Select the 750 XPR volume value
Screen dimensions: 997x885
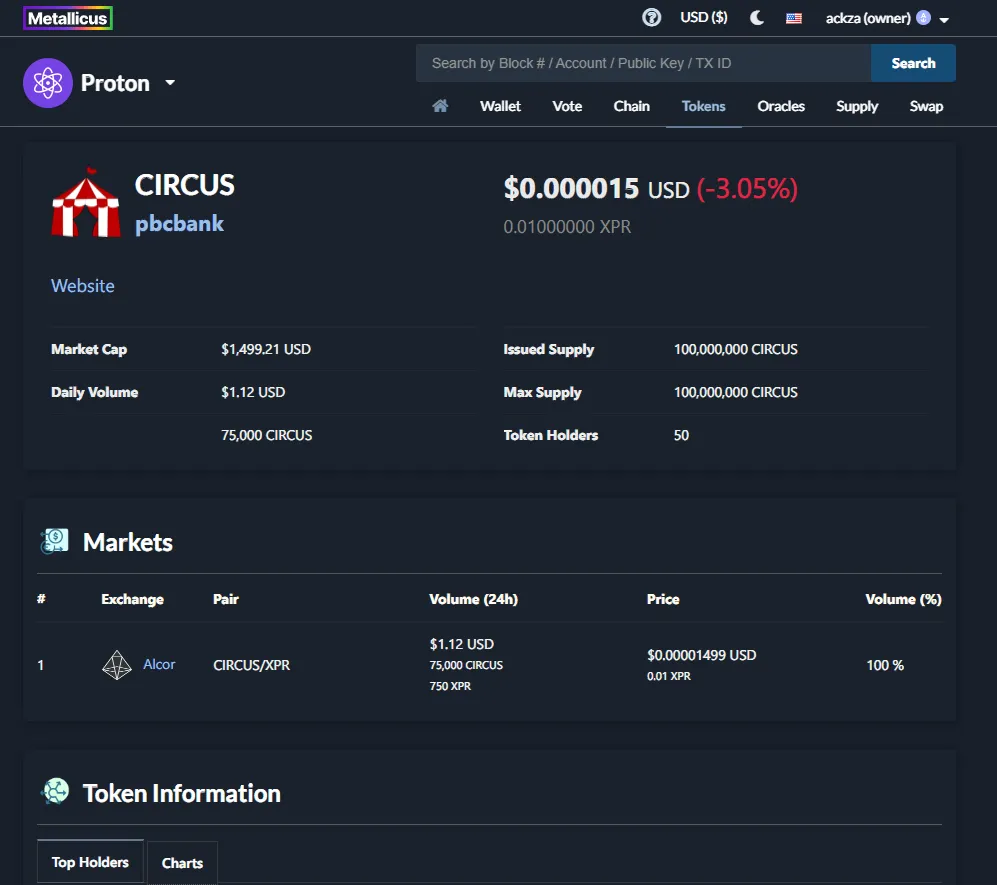[x=450, y=686]
